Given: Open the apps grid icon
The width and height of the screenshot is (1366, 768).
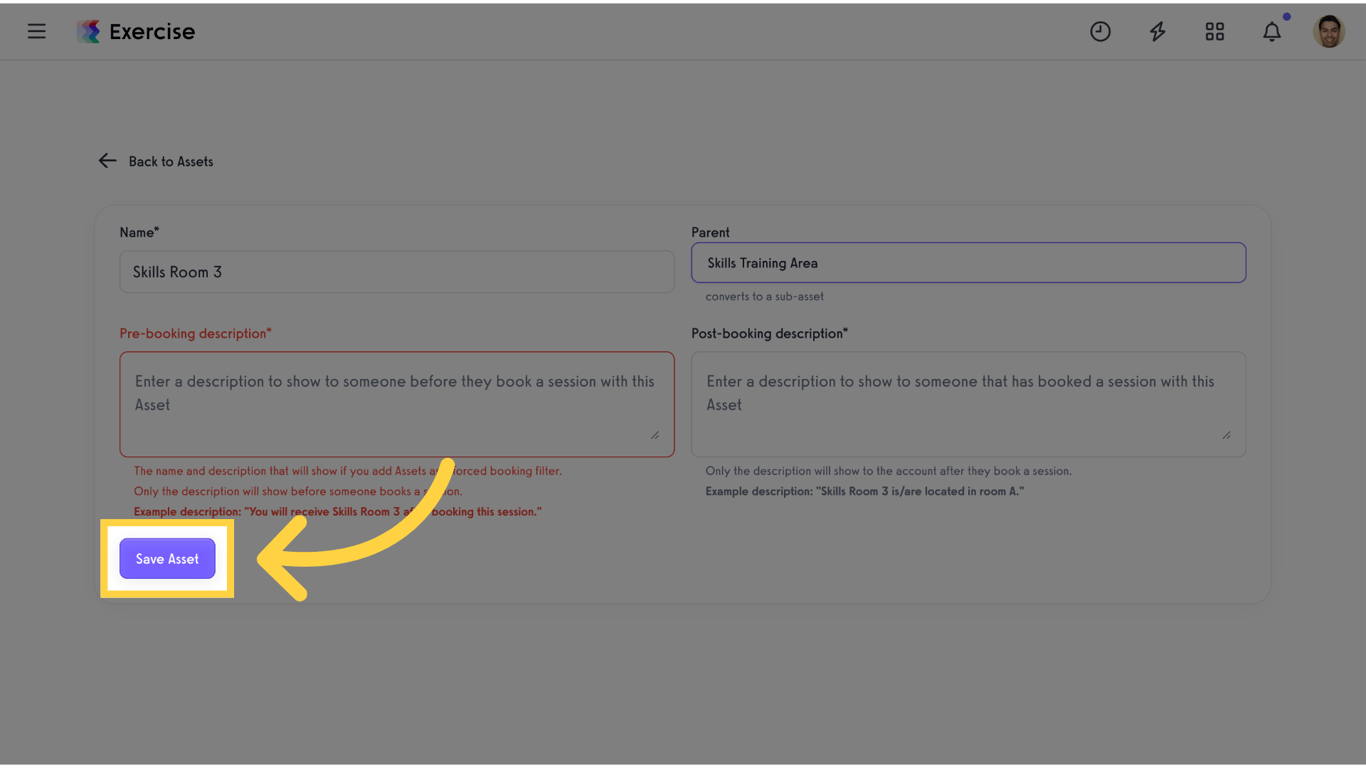Looking at the screenshot, I should [1215, 31].
